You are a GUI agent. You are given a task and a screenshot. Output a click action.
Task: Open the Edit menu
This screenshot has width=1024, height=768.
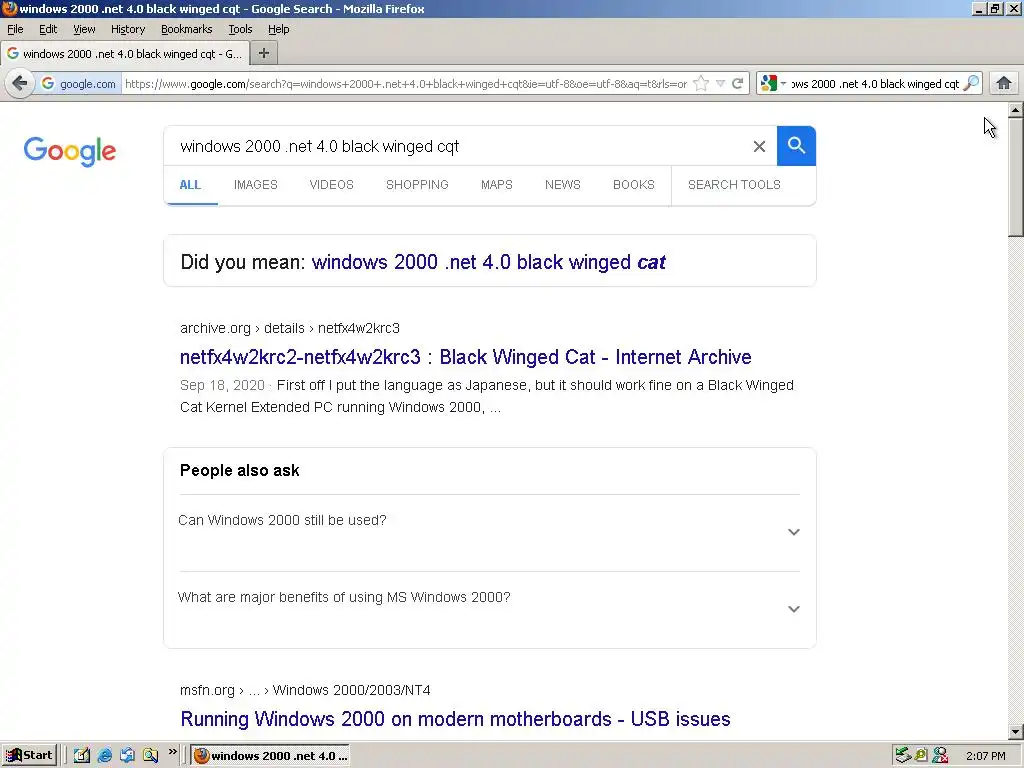click(x=48, y=29)
